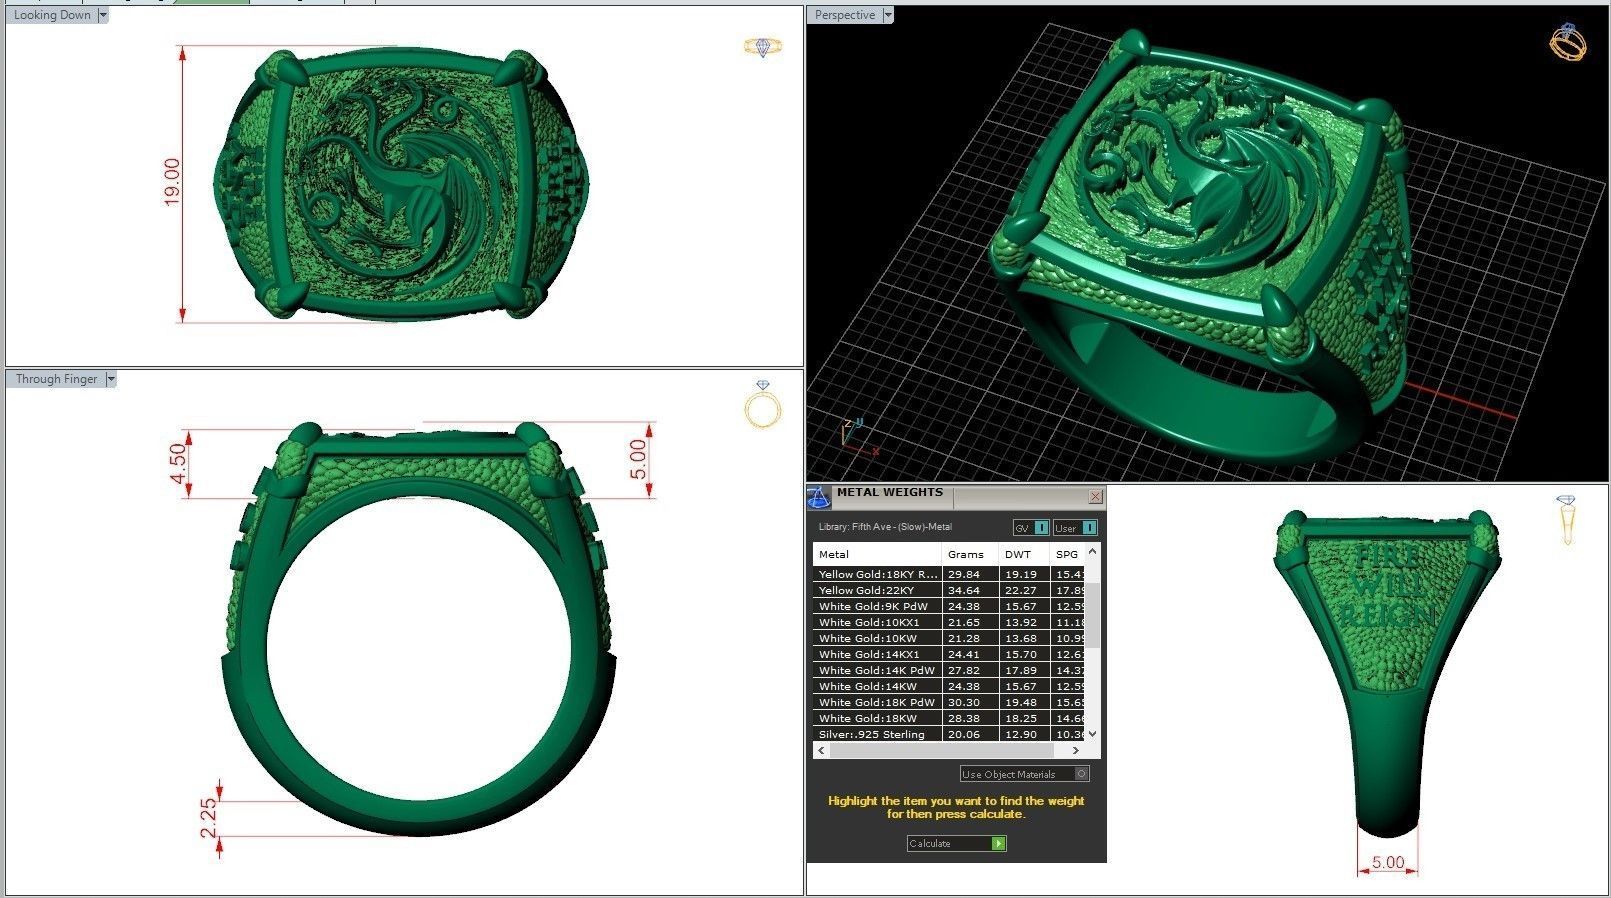Open the Perspective viewport dropdown arrow
Screen dimensions: 1611x898
[888, 15]
